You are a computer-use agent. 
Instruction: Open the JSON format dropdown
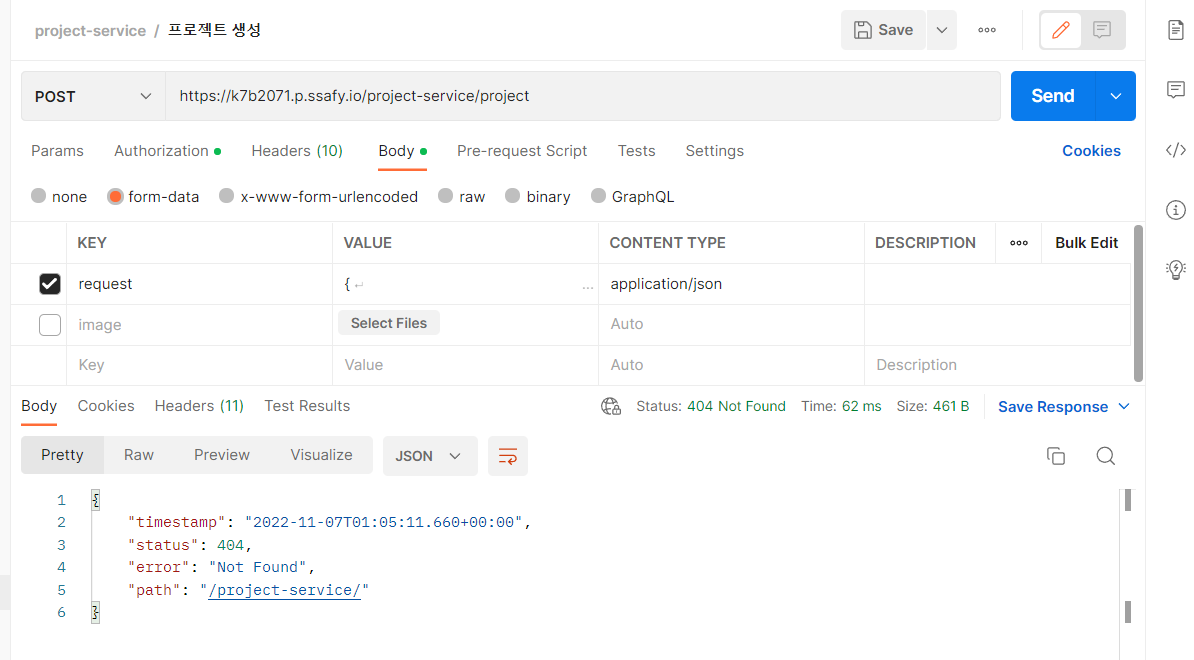(x=429, y=456)
